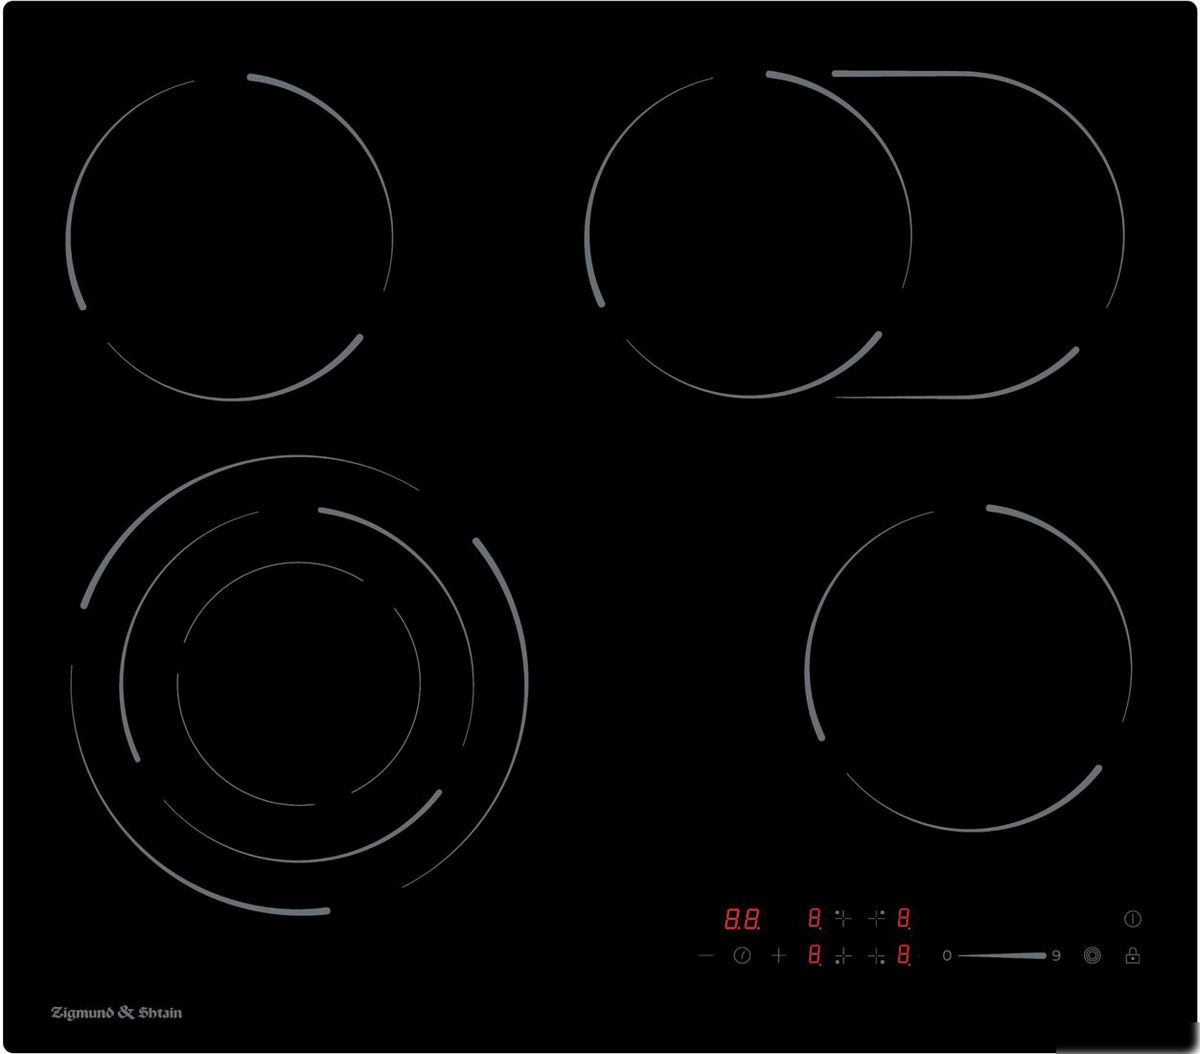Viewport: 1200px width, 1054px height.
Task: Decrease timer with the minus button
Action: pyautogui.click(x=706, y=956)
